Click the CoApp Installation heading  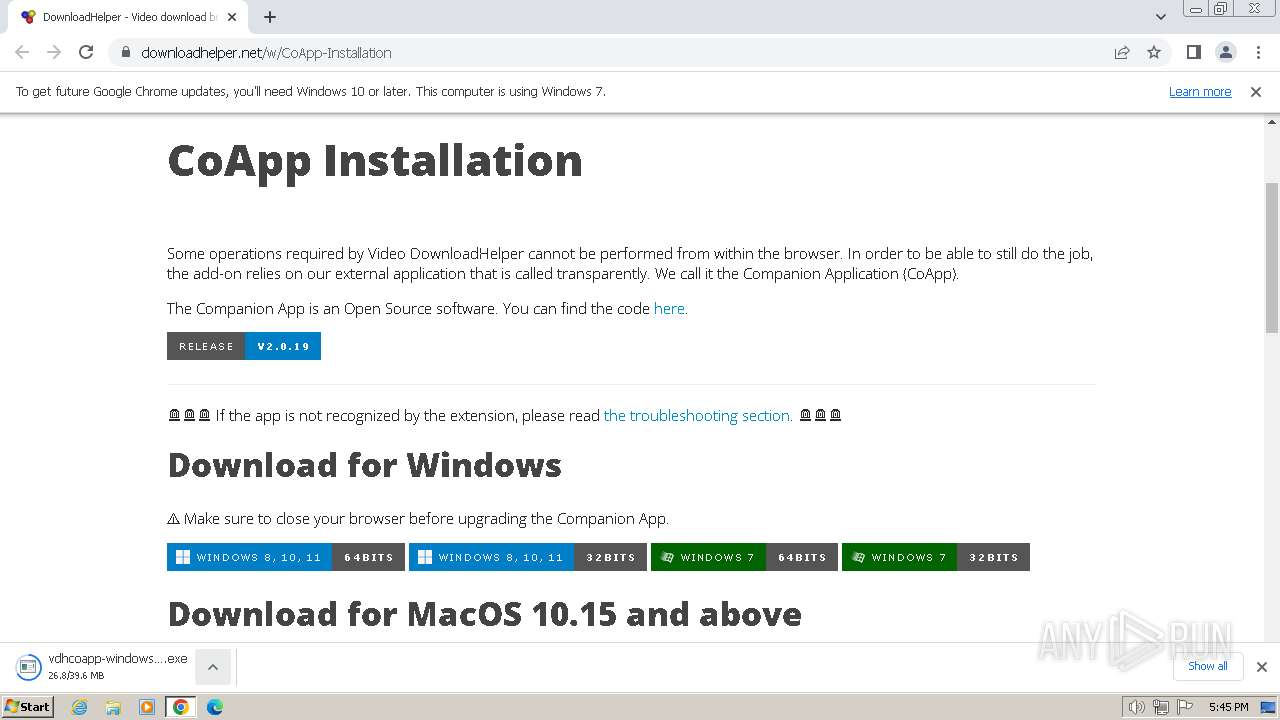pyautogui.click(x=375, y=160)
